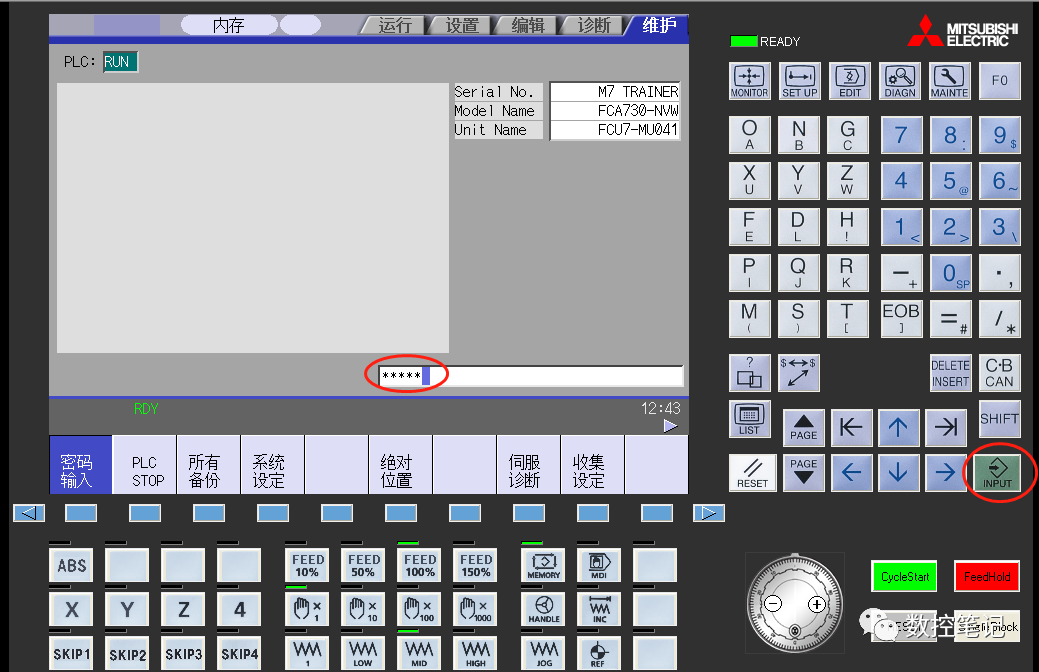Click the window switch key with question mark
Viewport: 1039px width, 672px height.
pos(749,373)
